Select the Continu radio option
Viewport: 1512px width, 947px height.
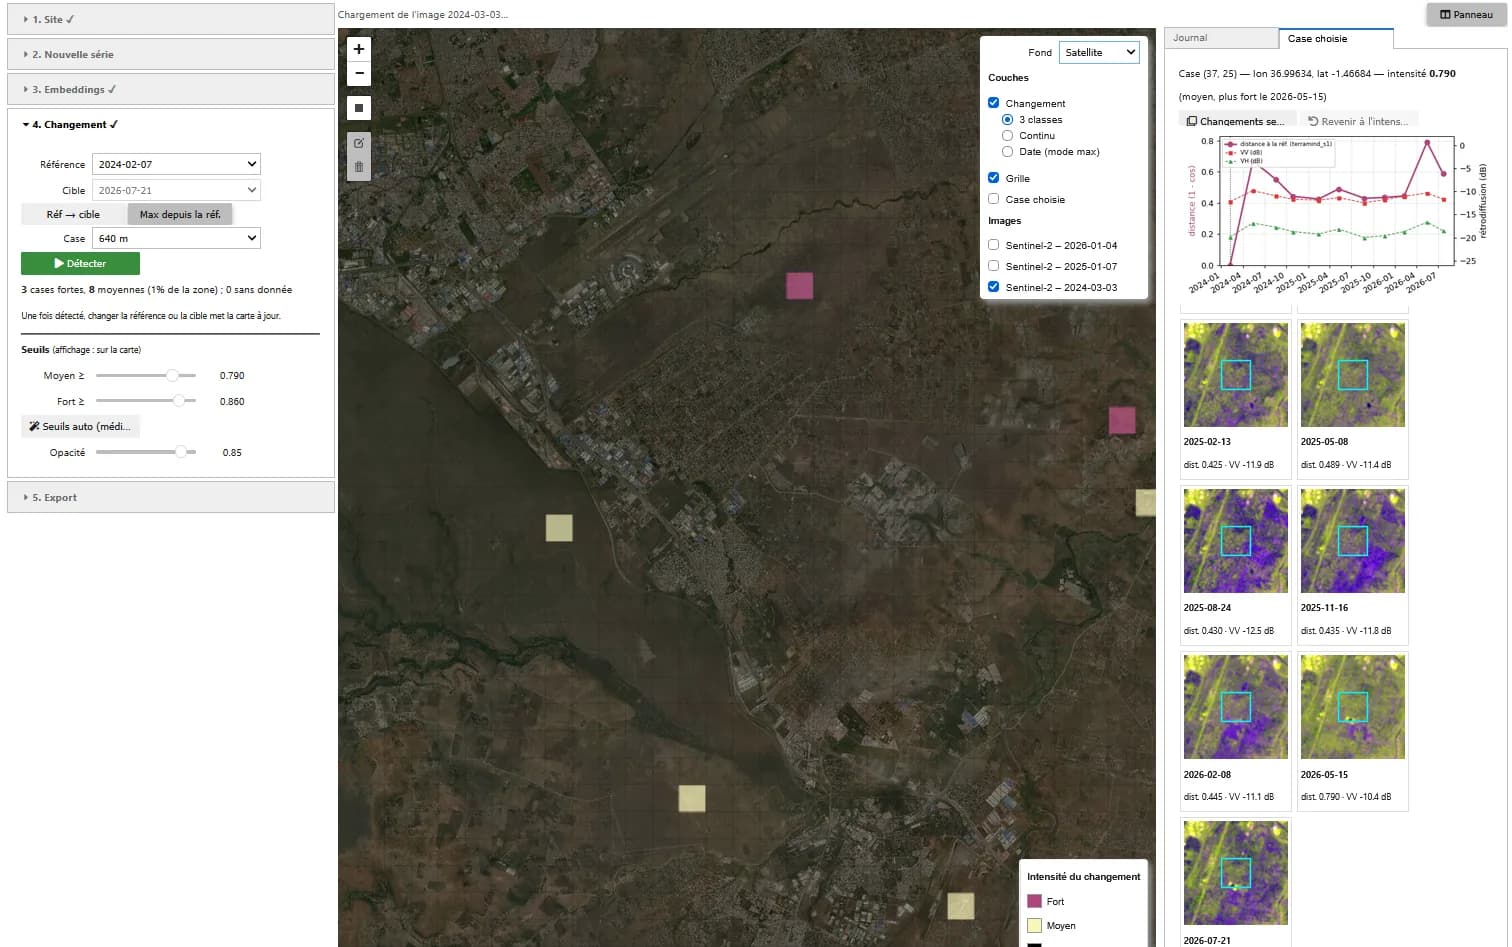(x=1008, y=135)
